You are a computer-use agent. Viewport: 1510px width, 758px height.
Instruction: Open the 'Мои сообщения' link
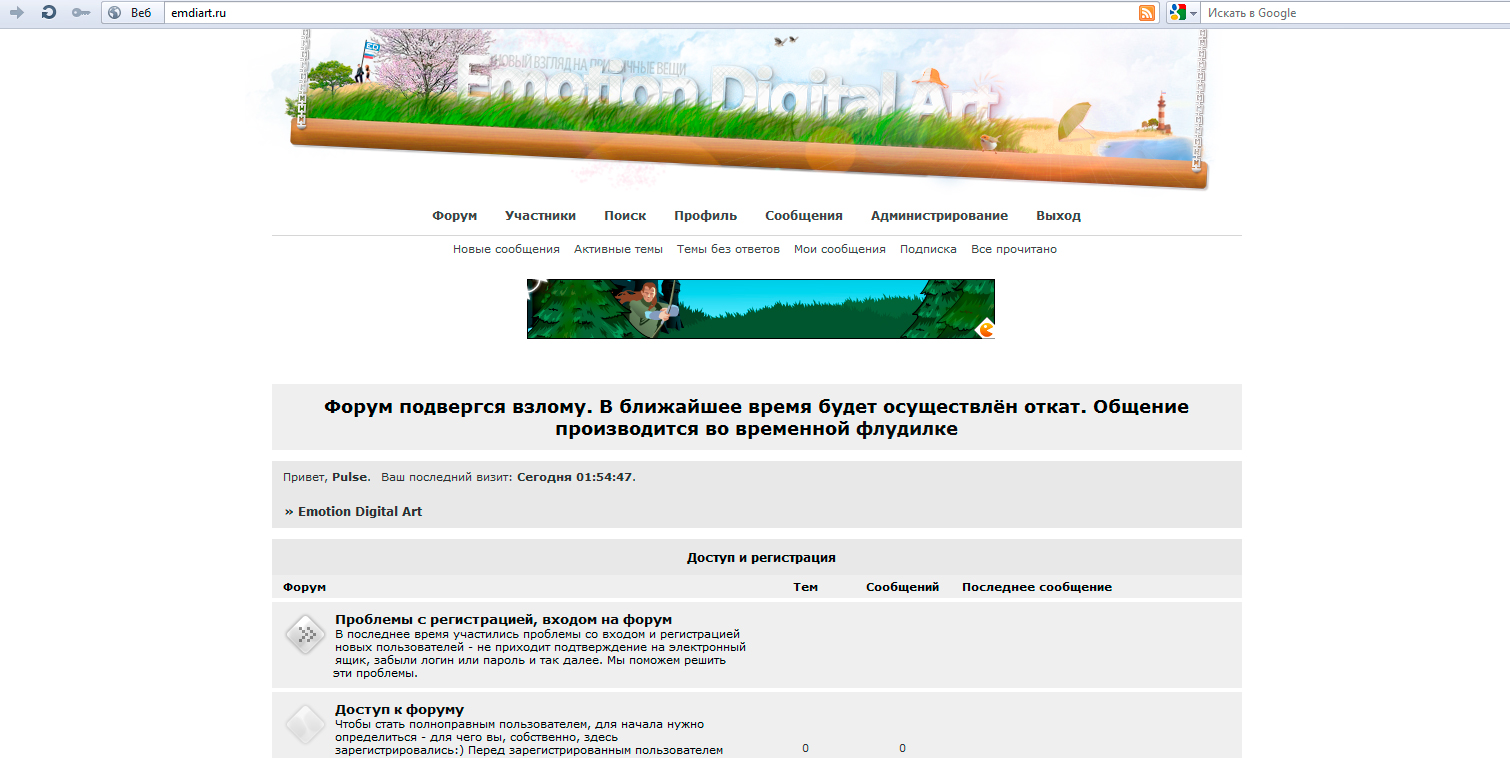[x=840, y=250]
